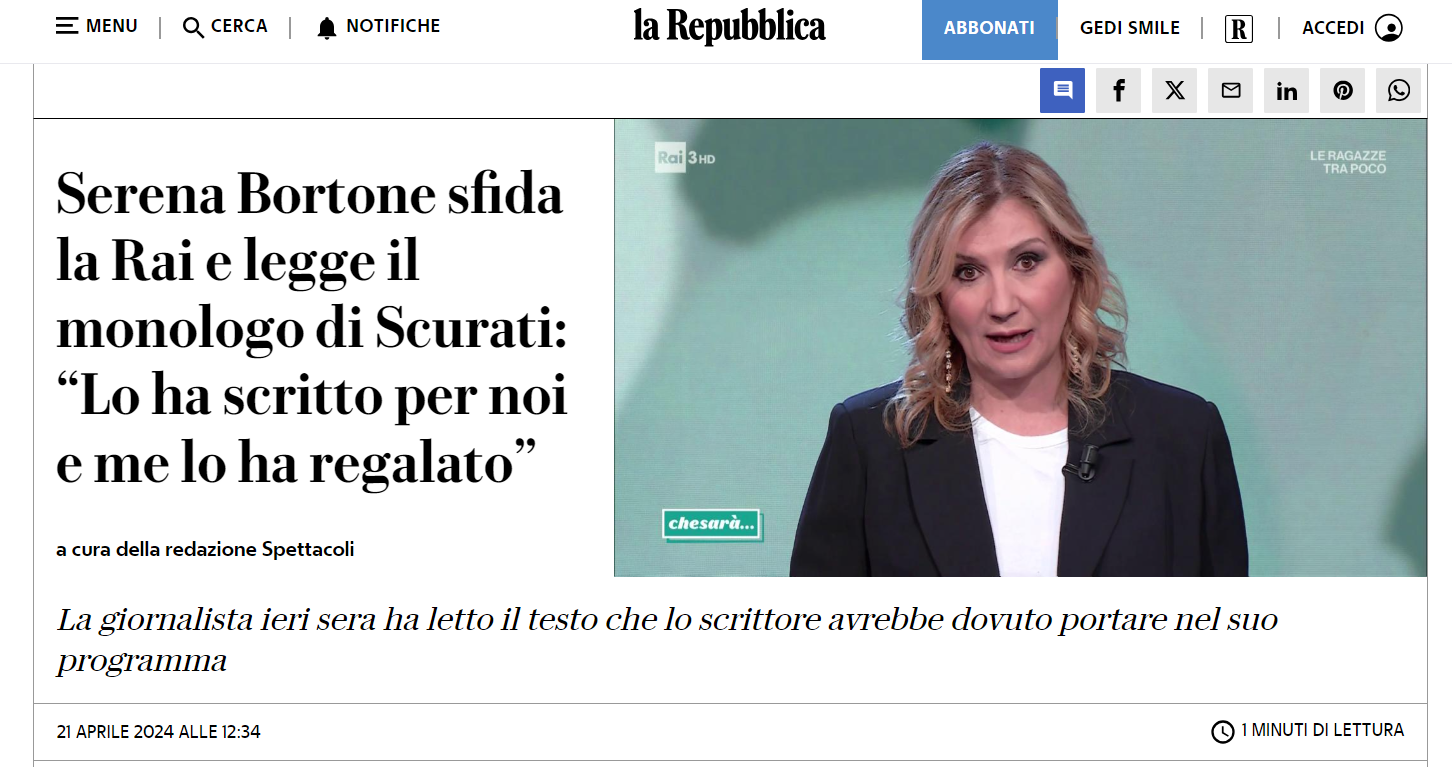
Task: Share the article on Facebook
Action: pos(1118,91)
